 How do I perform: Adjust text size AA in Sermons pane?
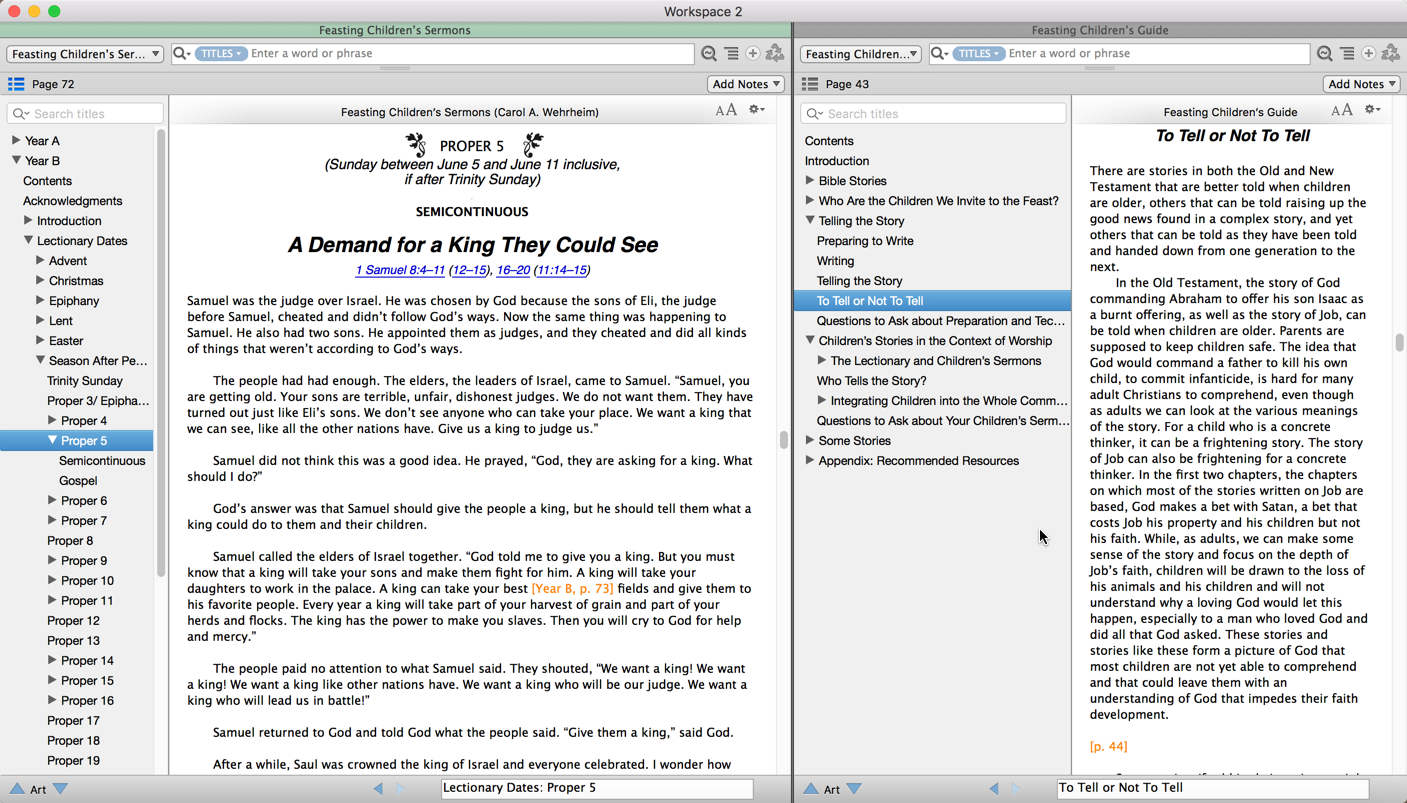point(726,111)
